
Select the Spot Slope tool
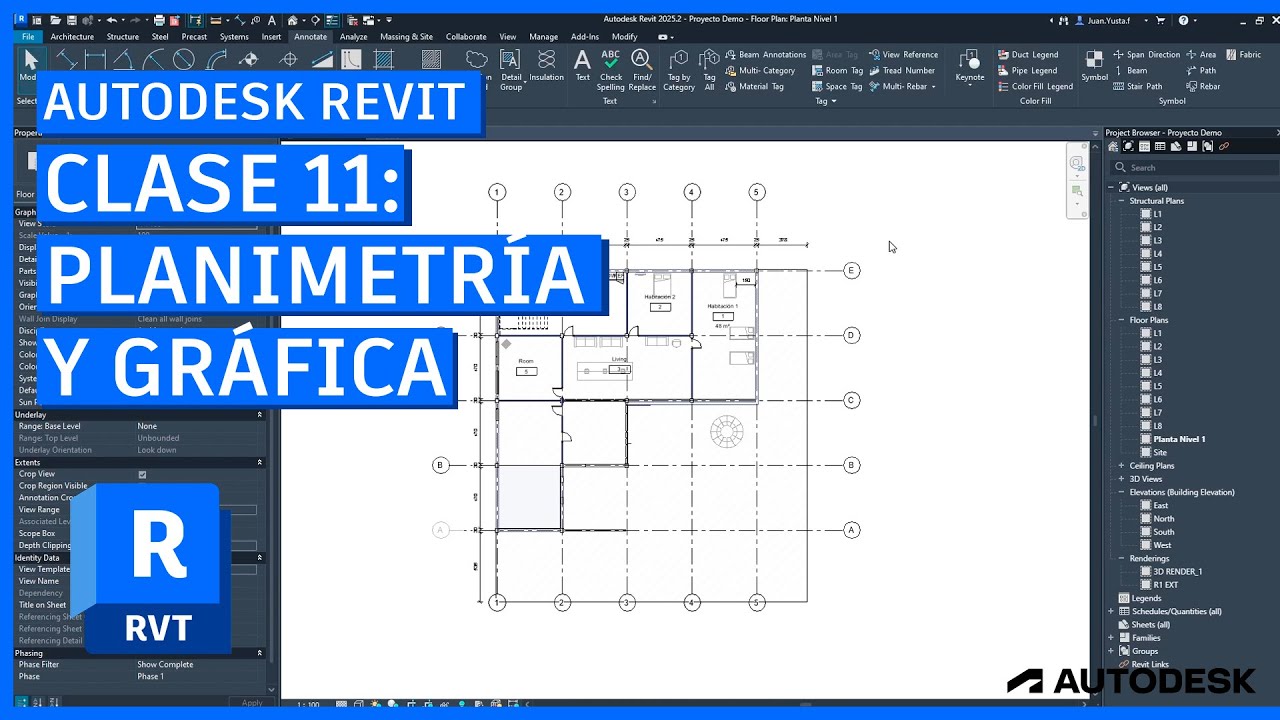[322, 59]
